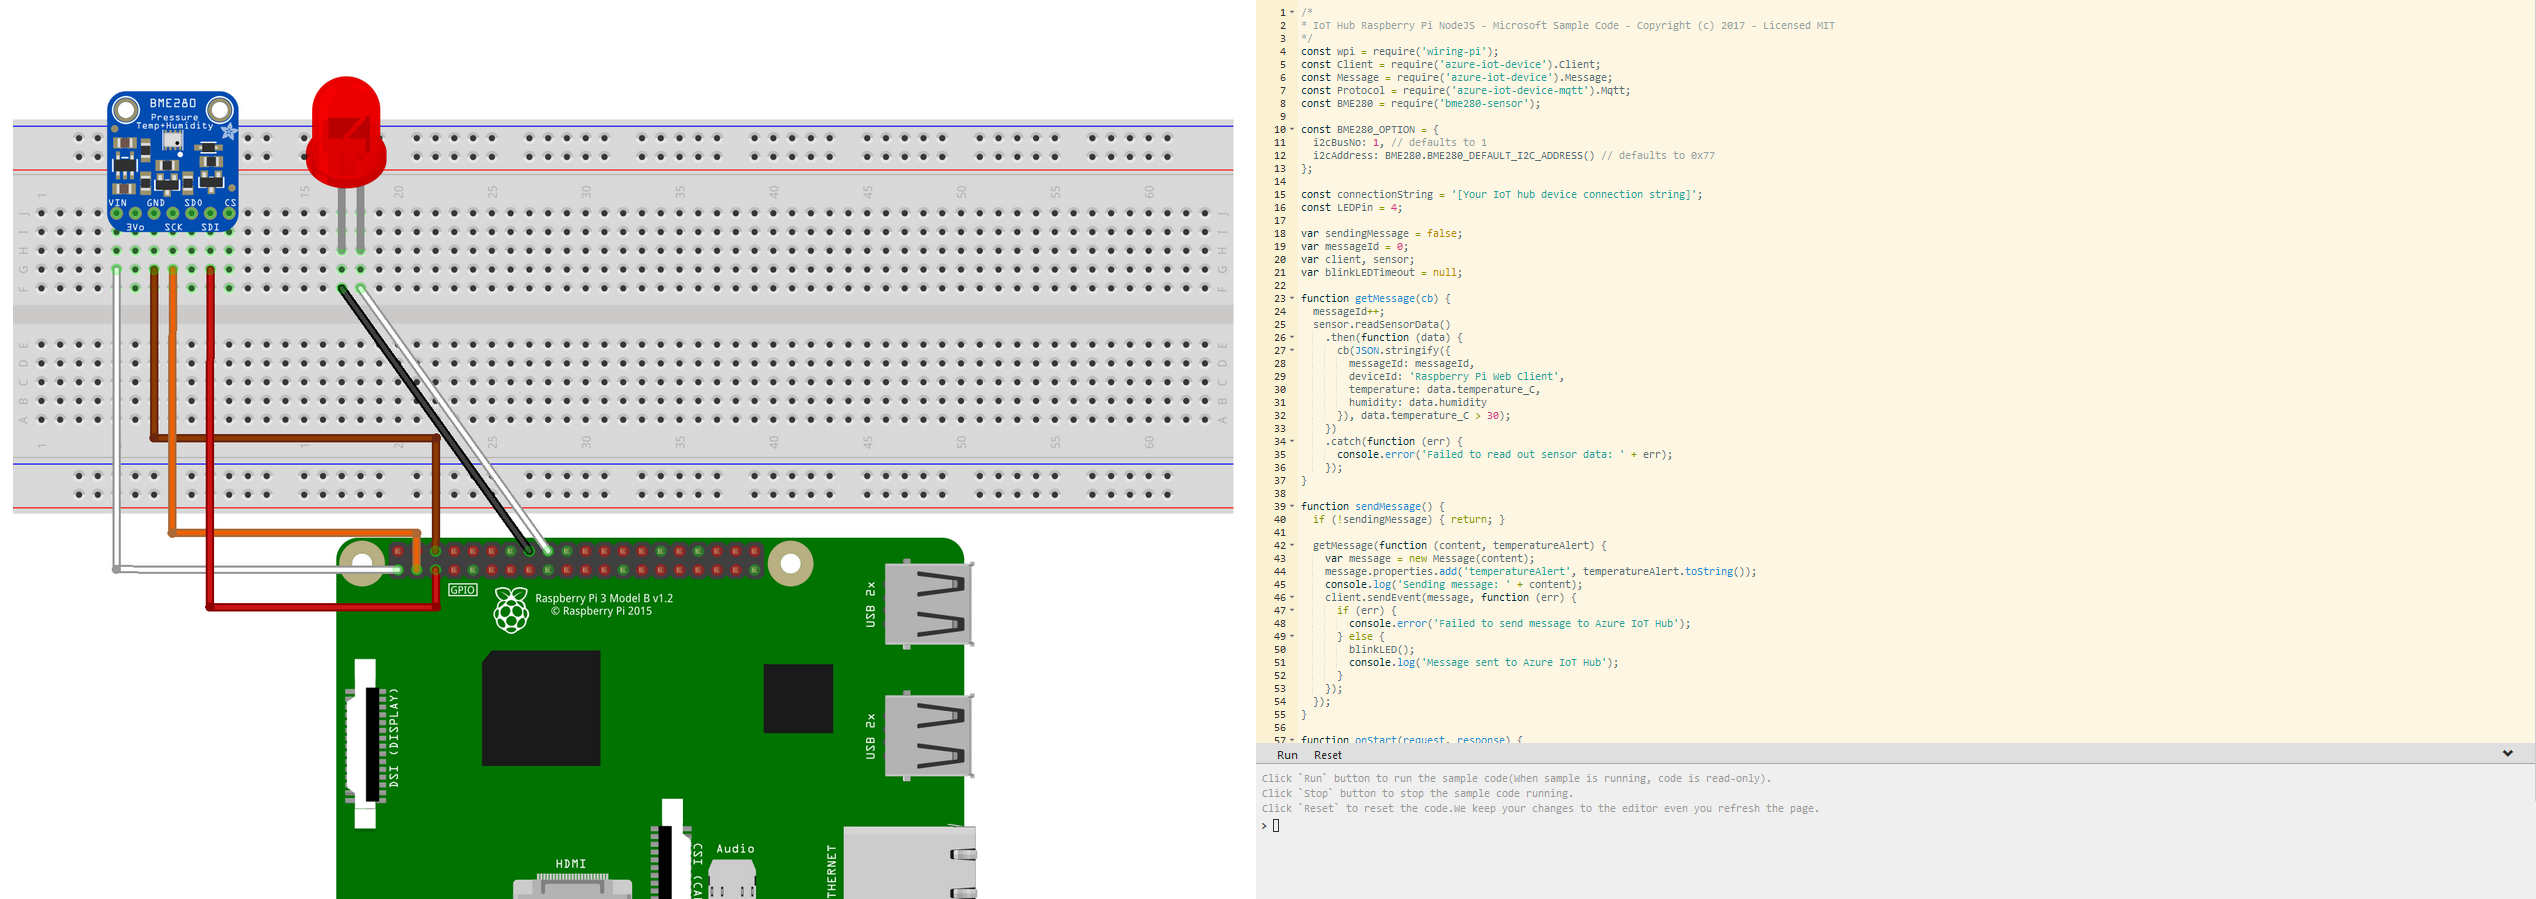This screenshot has width=2536, height=899.
Task: Collapse the comment block at line 1
Action: [1292, 13]
